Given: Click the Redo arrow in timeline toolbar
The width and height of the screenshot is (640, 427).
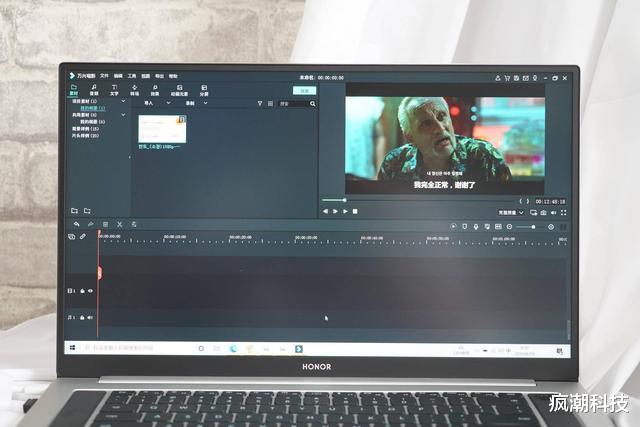Looking at the screenshot, I should 91,224.
